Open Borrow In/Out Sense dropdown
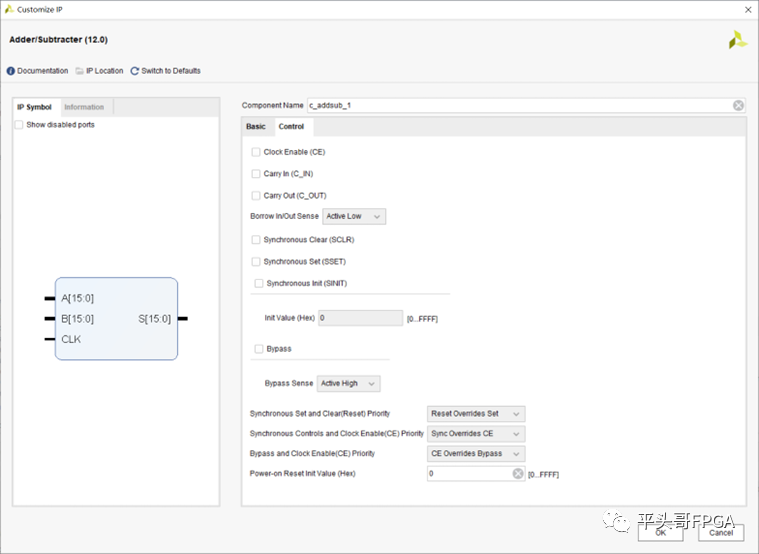Image resolution: width=759 pixels, height=554 pixels. pos(354,216)
